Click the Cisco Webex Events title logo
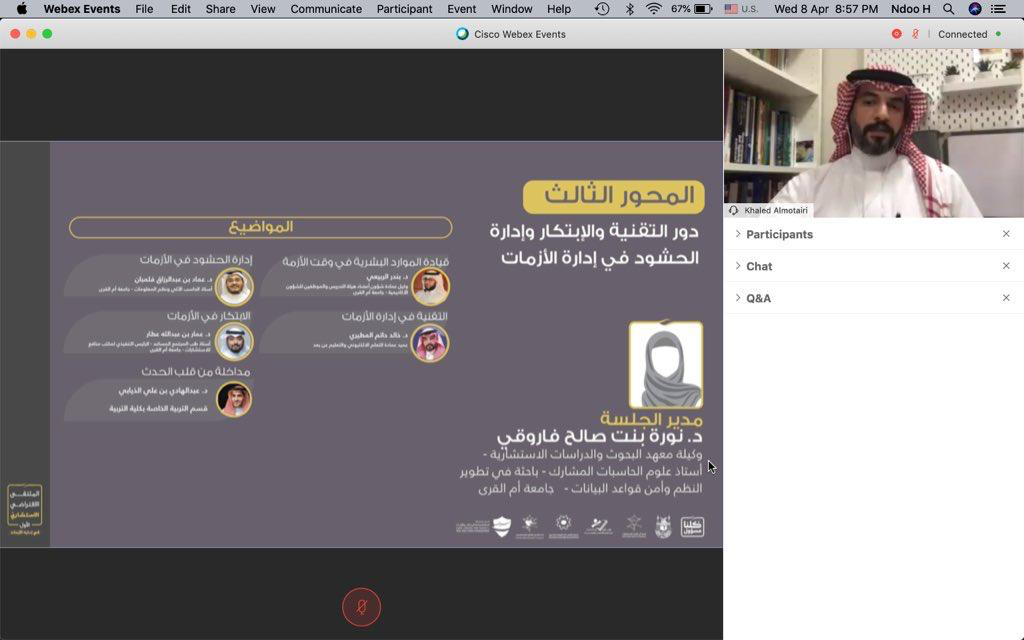 462,34
